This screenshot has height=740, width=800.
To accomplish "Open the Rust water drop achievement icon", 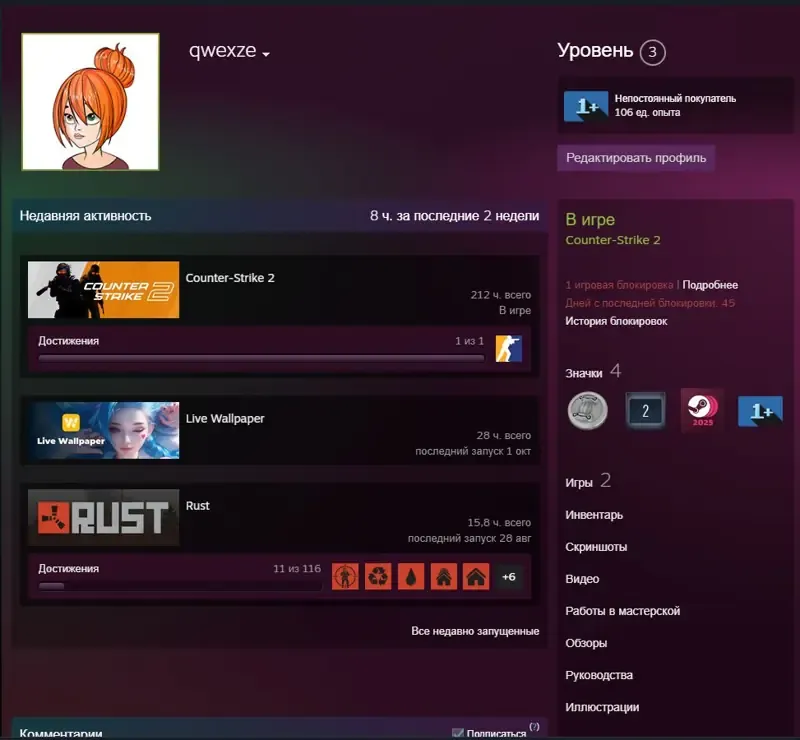I will [411, 577].
